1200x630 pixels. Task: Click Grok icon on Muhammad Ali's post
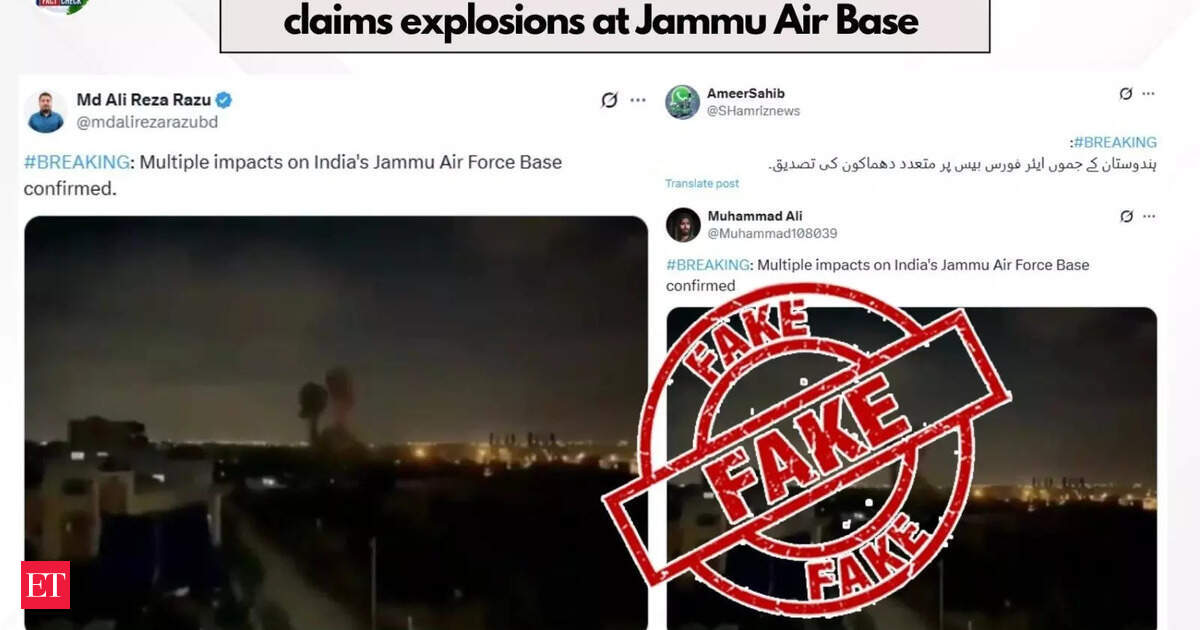[1127, 216]
